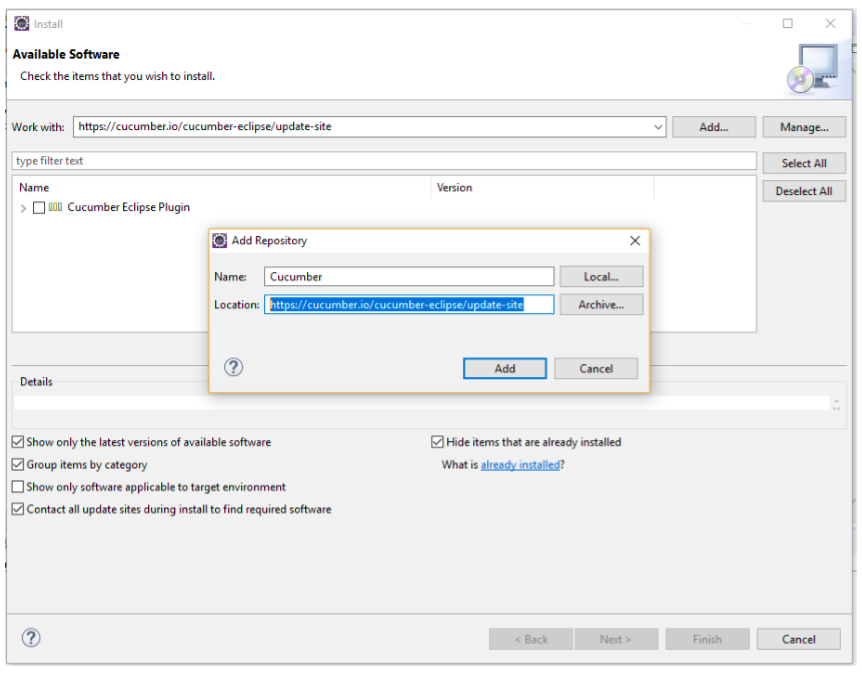Click the Eclipse icon in Add Repository title bar
Viewport: 862px width, 678px height.
(x=220, y=240)
